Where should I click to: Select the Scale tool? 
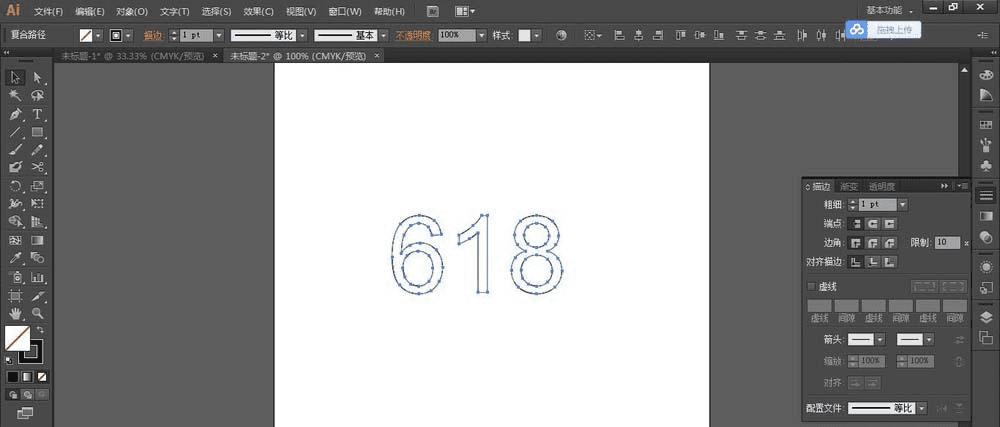click(38, 186)
